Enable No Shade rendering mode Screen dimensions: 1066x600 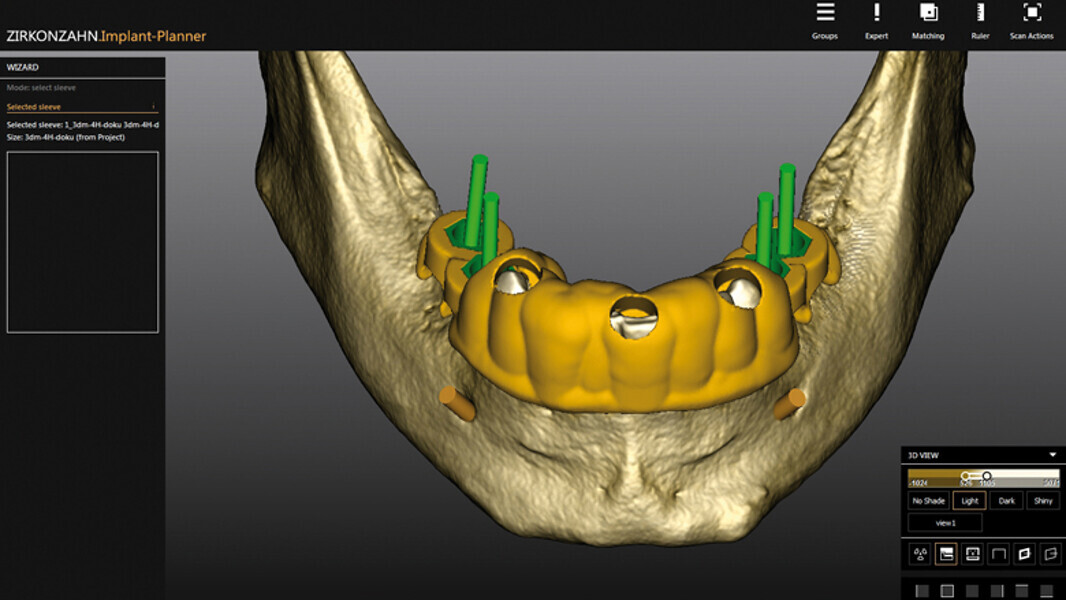[927, 500]
